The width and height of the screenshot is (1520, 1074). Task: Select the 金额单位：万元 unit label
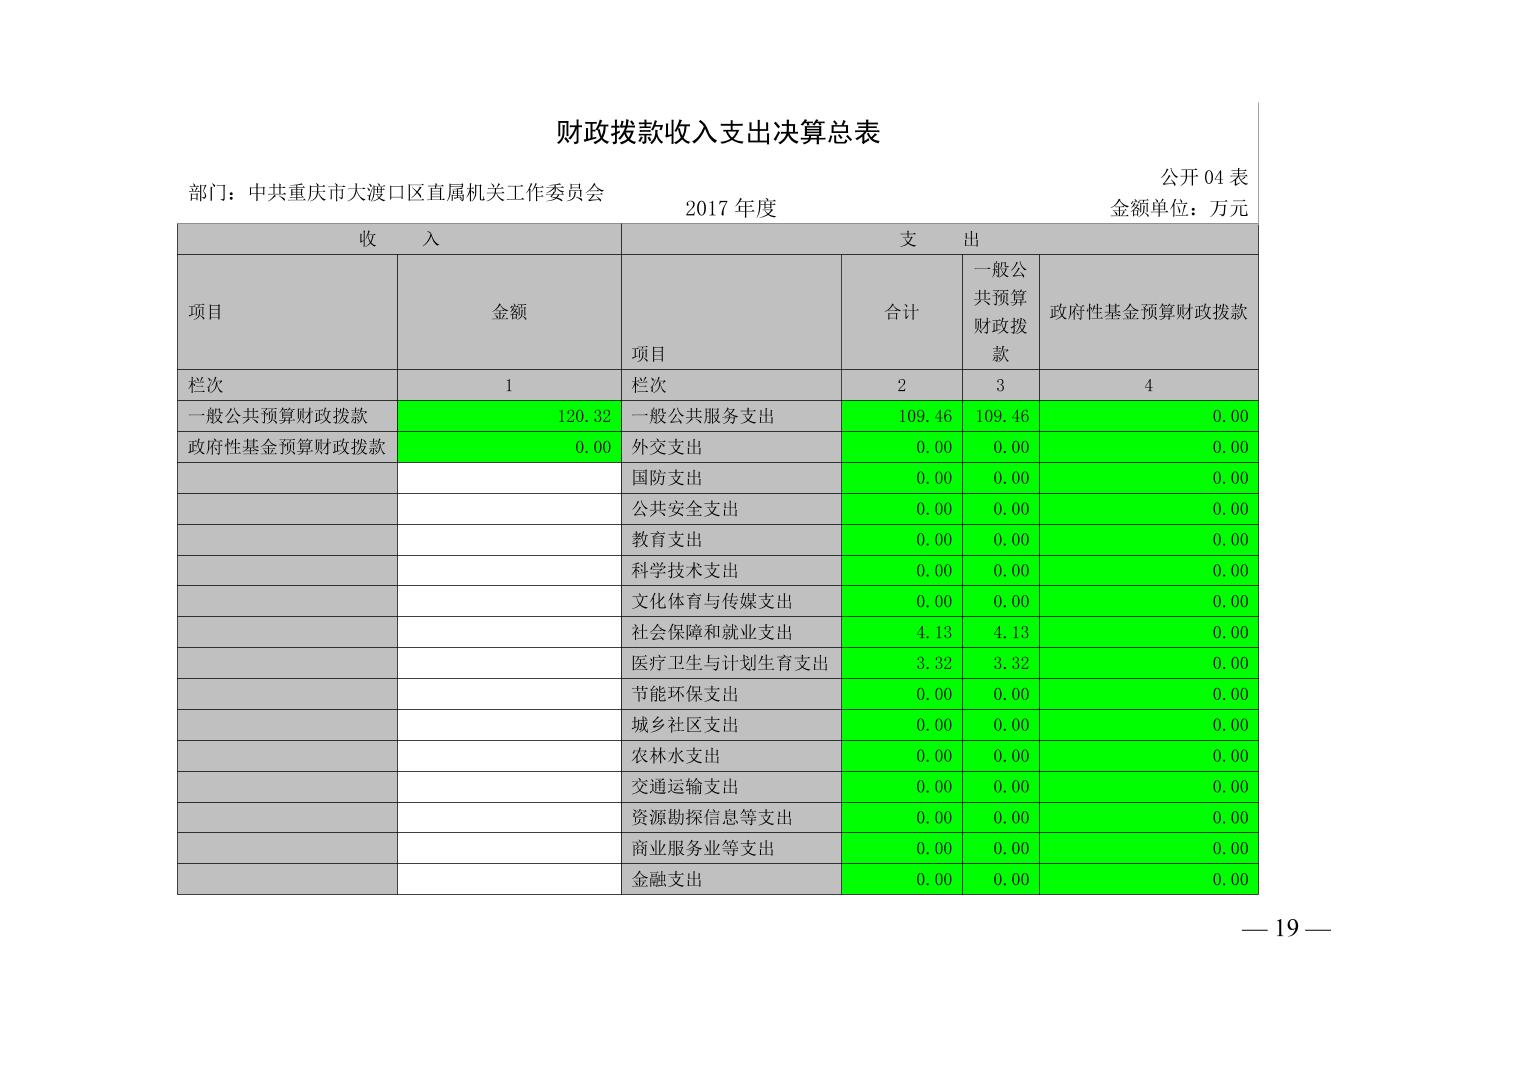pyautogui.click(x=1178, y=208)
